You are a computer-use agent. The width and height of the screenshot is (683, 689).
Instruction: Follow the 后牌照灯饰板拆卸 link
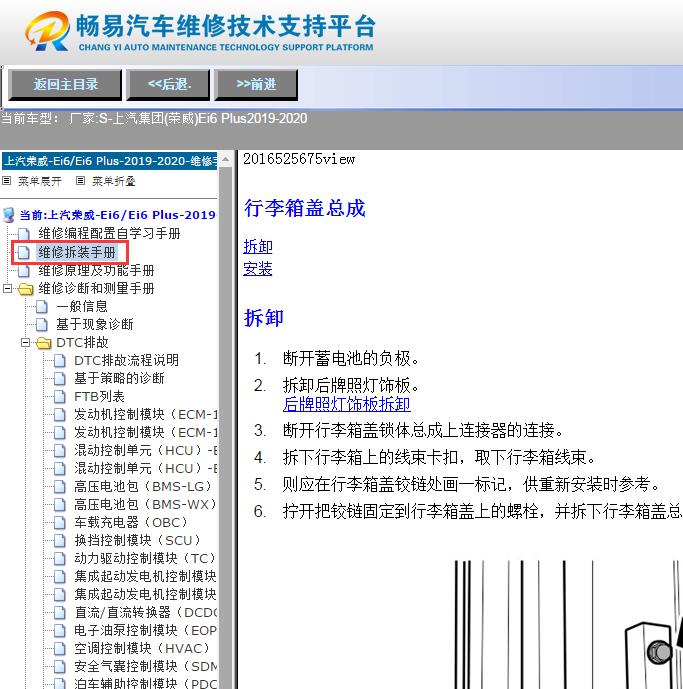tap(347, 404)
